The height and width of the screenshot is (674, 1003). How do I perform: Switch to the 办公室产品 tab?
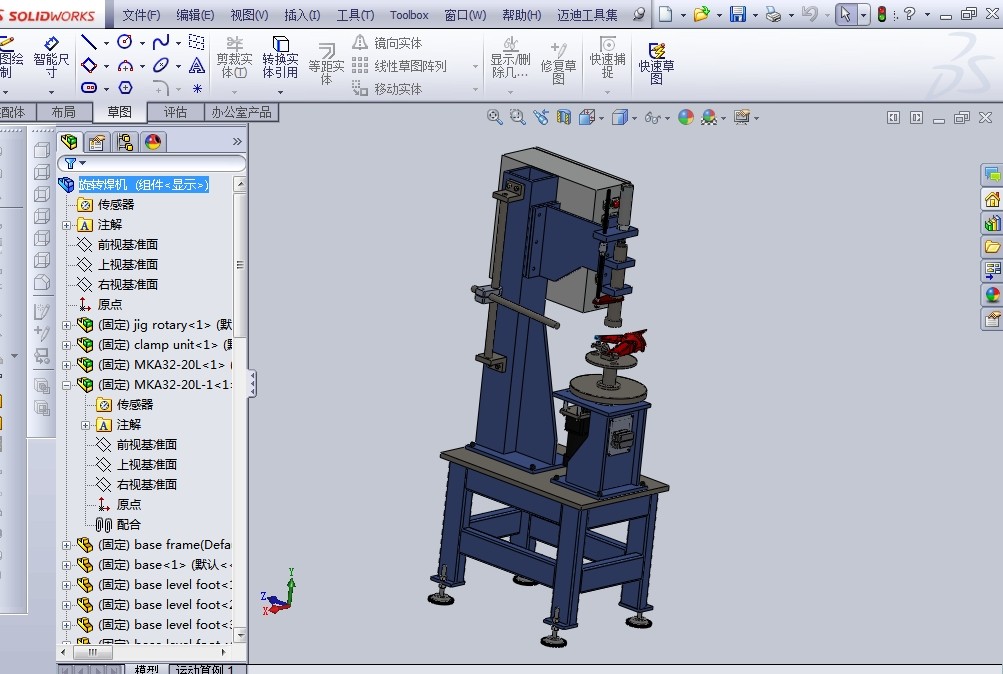pyautogui.click(x=241, y=113)
